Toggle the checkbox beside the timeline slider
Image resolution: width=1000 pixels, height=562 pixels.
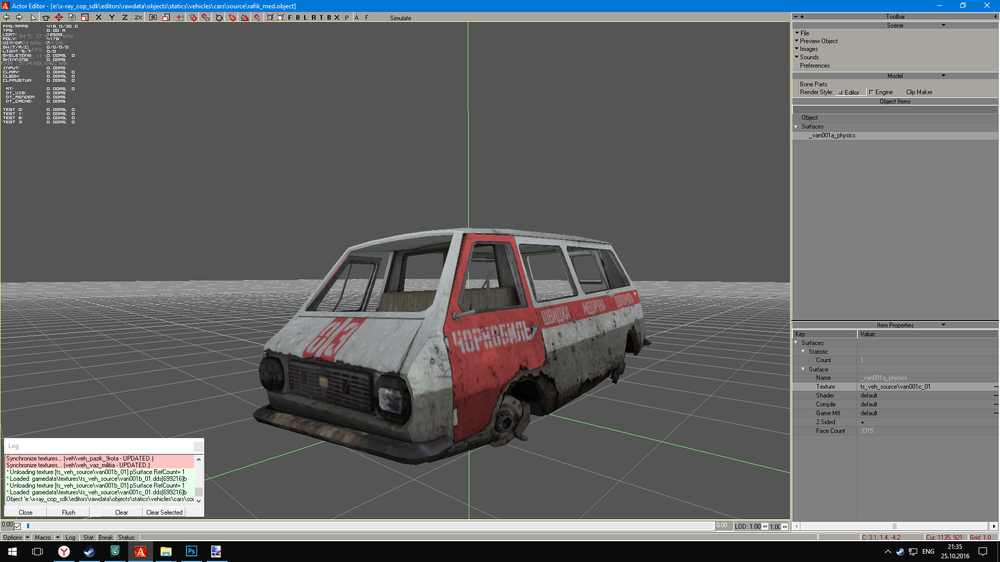point(18,526)
